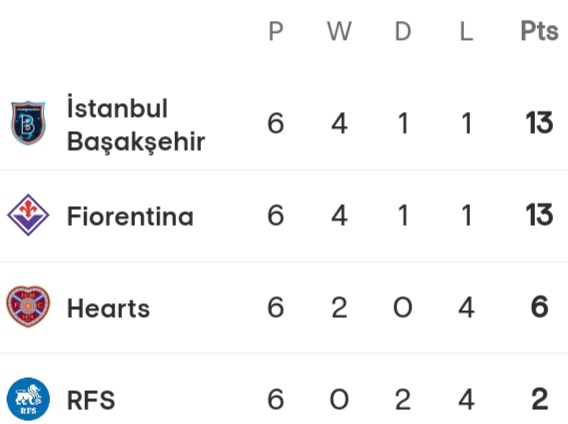Click Hearts' 6 points value
Image resolution: width=568 pixels, height=424 pixels.
539,307
